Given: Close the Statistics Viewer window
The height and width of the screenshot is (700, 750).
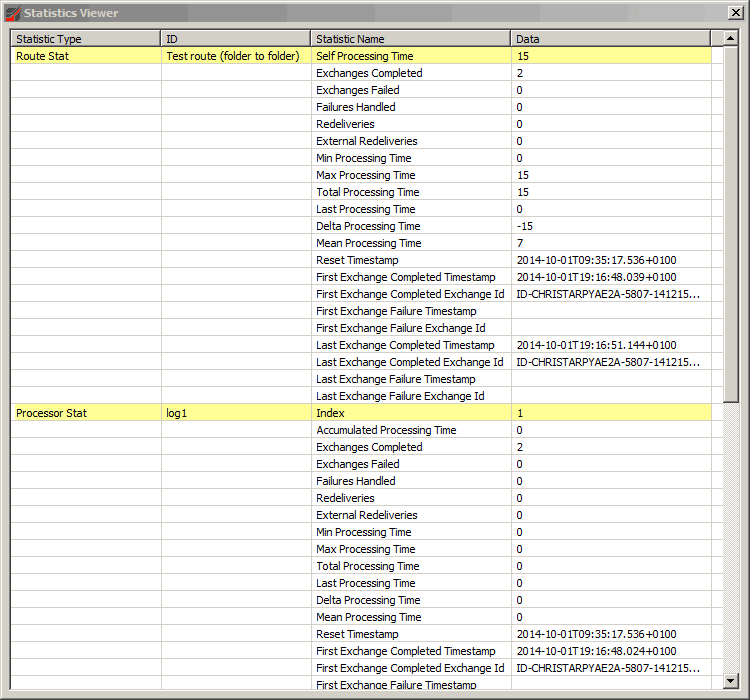Looking at the screenshot, I should click(x=735, y=13).
